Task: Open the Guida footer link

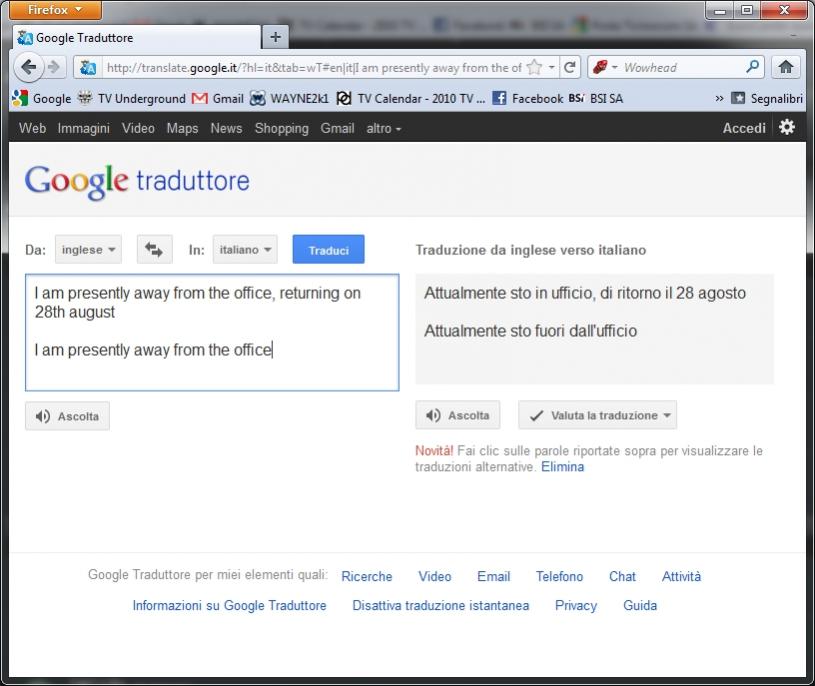Action: pos(640,605)
